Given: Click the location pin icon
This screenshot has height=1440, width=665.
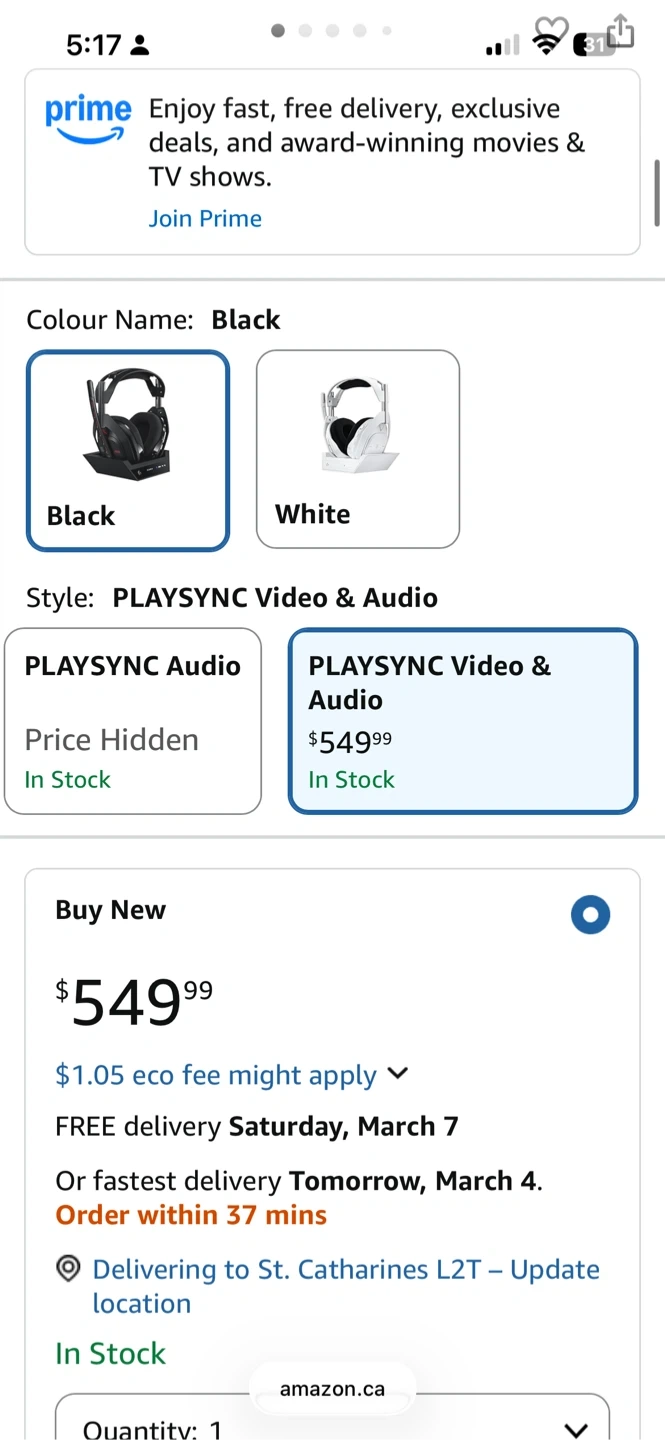Looking at the screenshot, I should (x=68, y=1269).
